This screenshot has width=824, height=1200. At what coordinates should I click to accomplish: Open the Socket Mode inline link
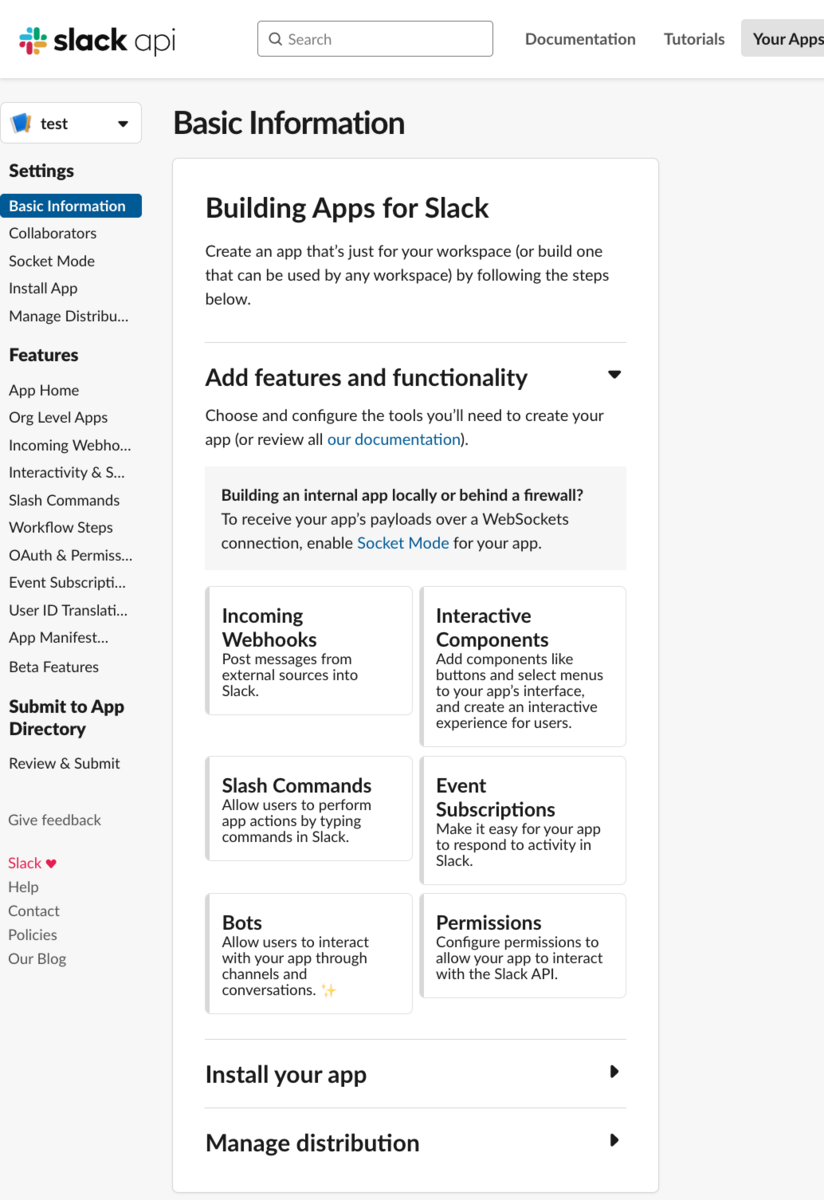pyautogui.click(x=403, y=543)
